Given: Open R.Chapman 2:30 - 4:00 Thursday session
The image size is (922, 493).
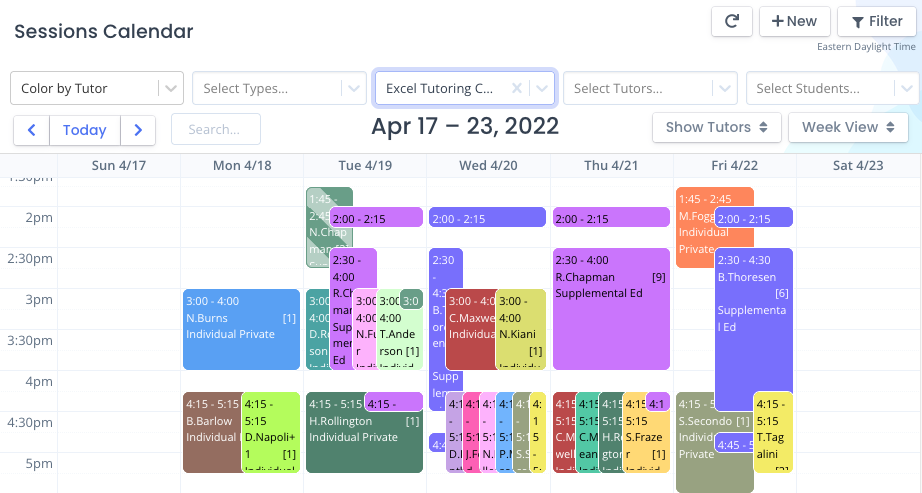Looking at the screenshot, I should pyautogui.click(x=611, y=309).
